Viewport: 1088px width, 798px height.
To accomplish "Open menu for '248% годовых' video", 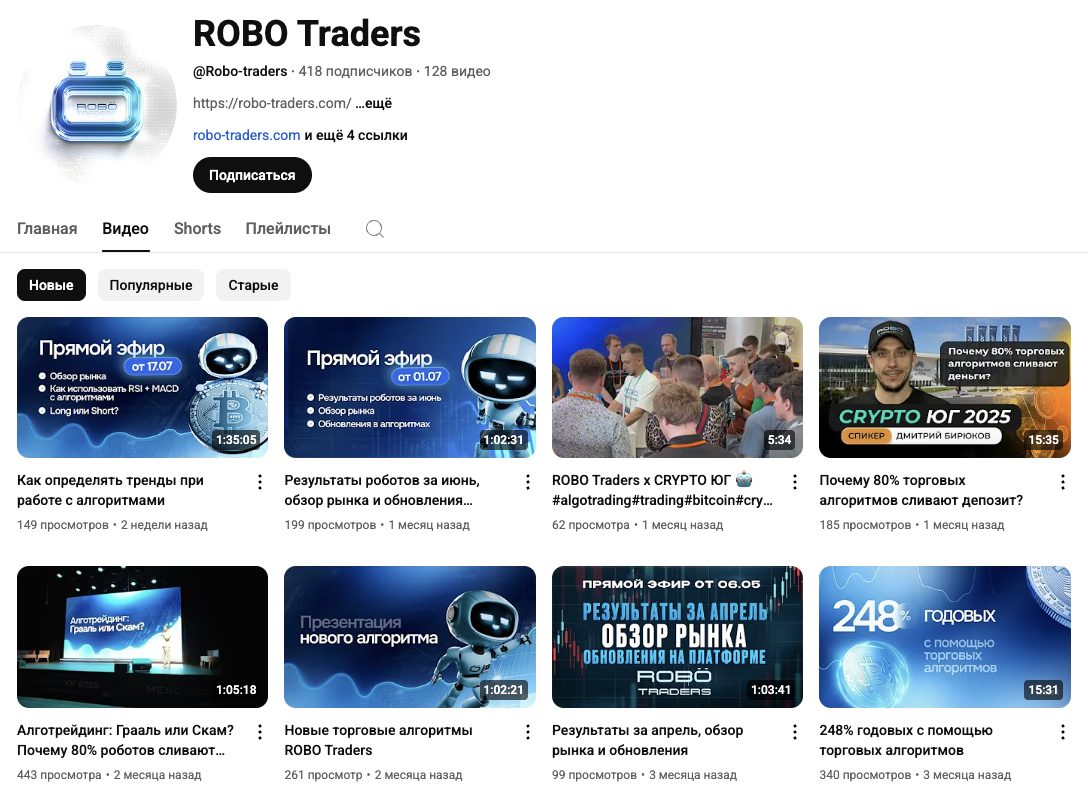I will (x=1062, y=731).
